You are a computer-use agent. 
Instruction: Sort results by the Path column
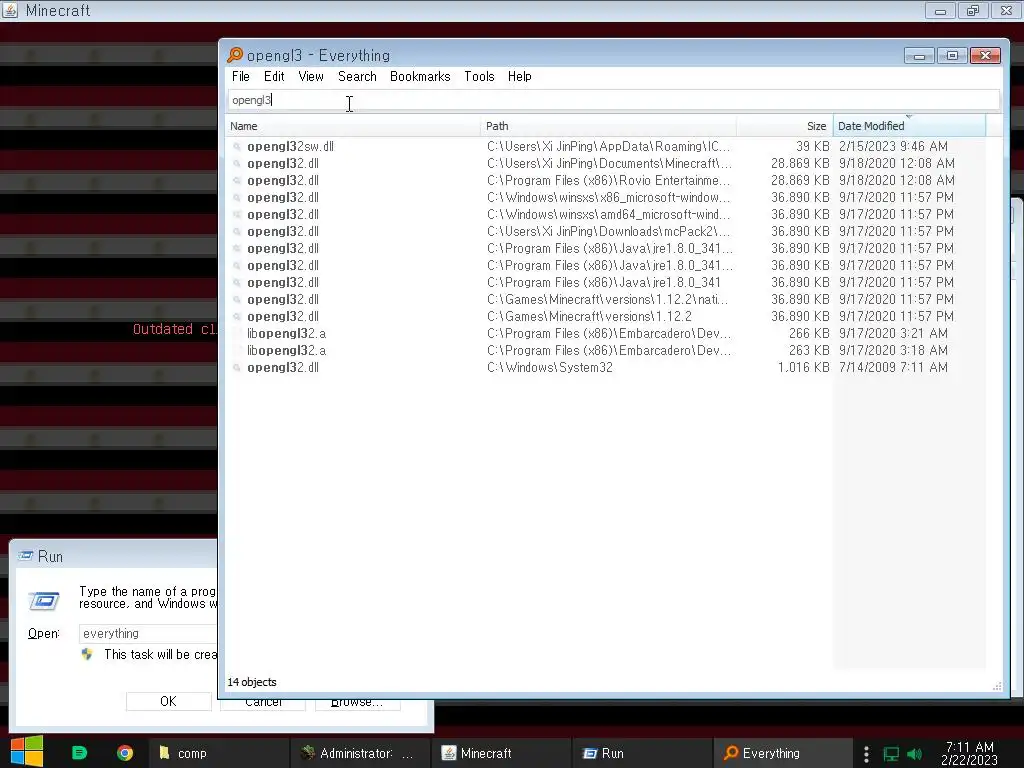(x=608, y=126)
